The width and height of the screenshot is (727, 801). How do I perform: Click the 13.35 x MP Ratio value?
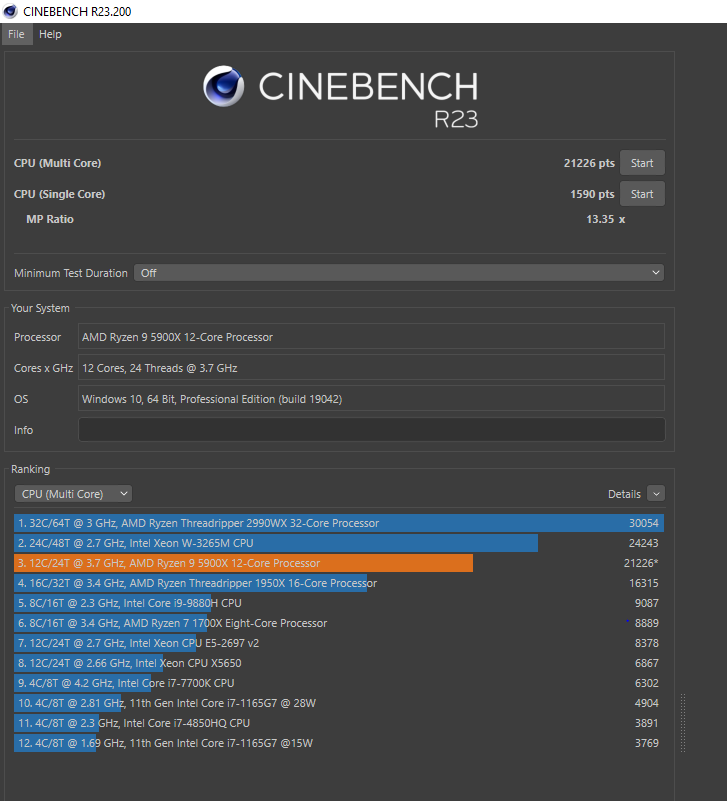tap(605, 219)
